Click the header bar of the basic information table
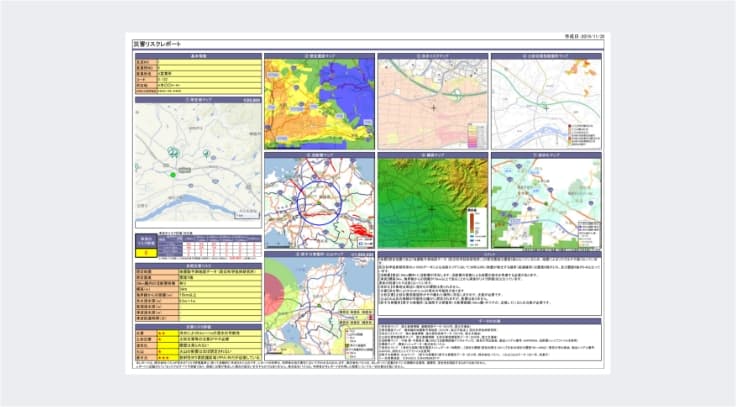736x407 pixels. point(197,56)
